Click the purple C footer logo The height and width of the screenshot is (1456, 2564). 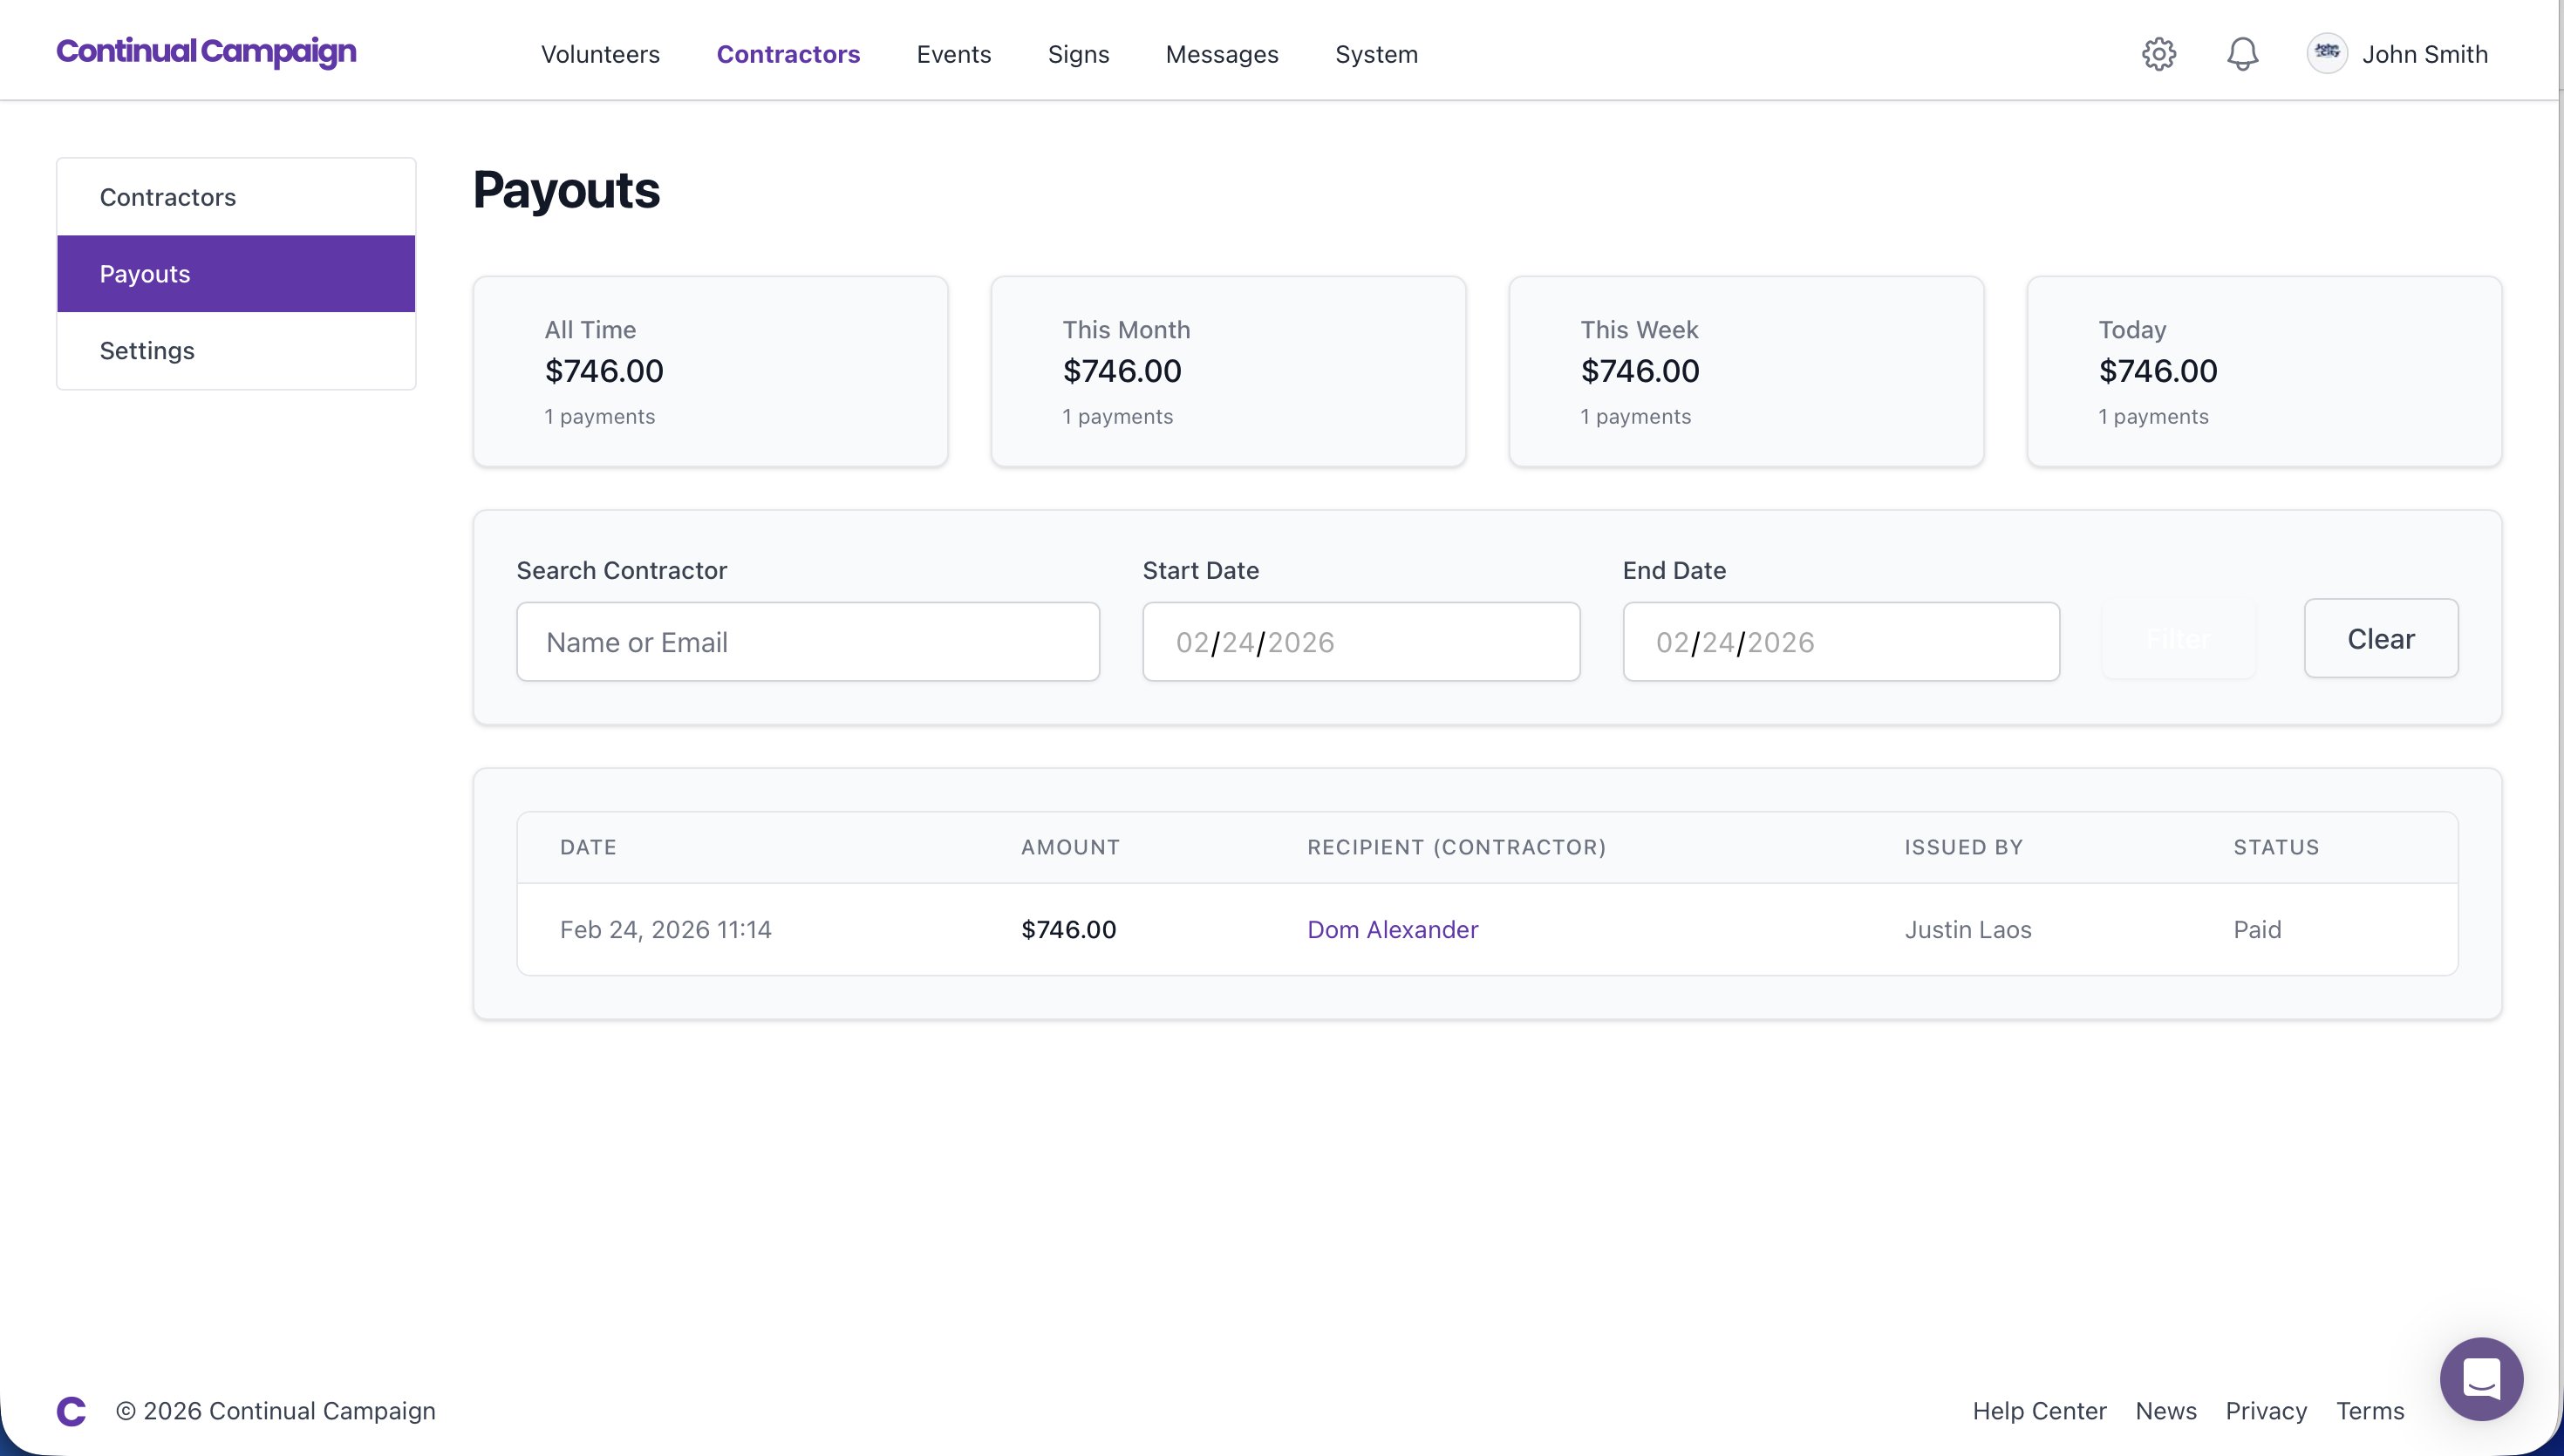coord(70,1411)
